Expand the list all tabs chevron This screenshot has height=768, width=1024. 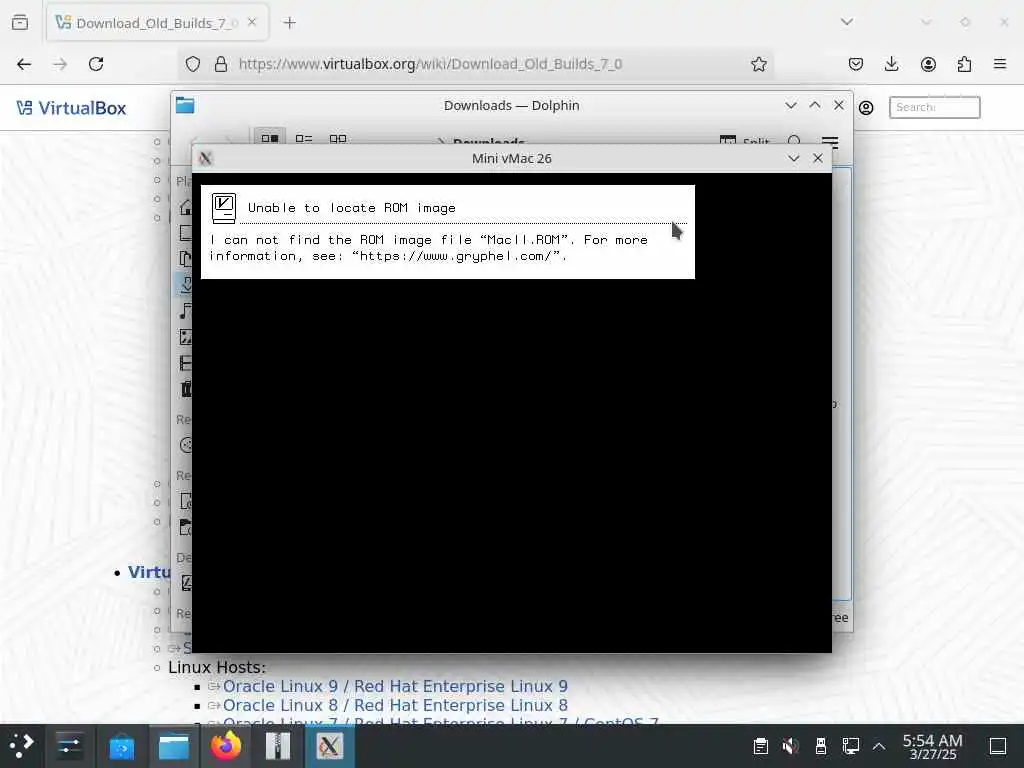(846, 22)
